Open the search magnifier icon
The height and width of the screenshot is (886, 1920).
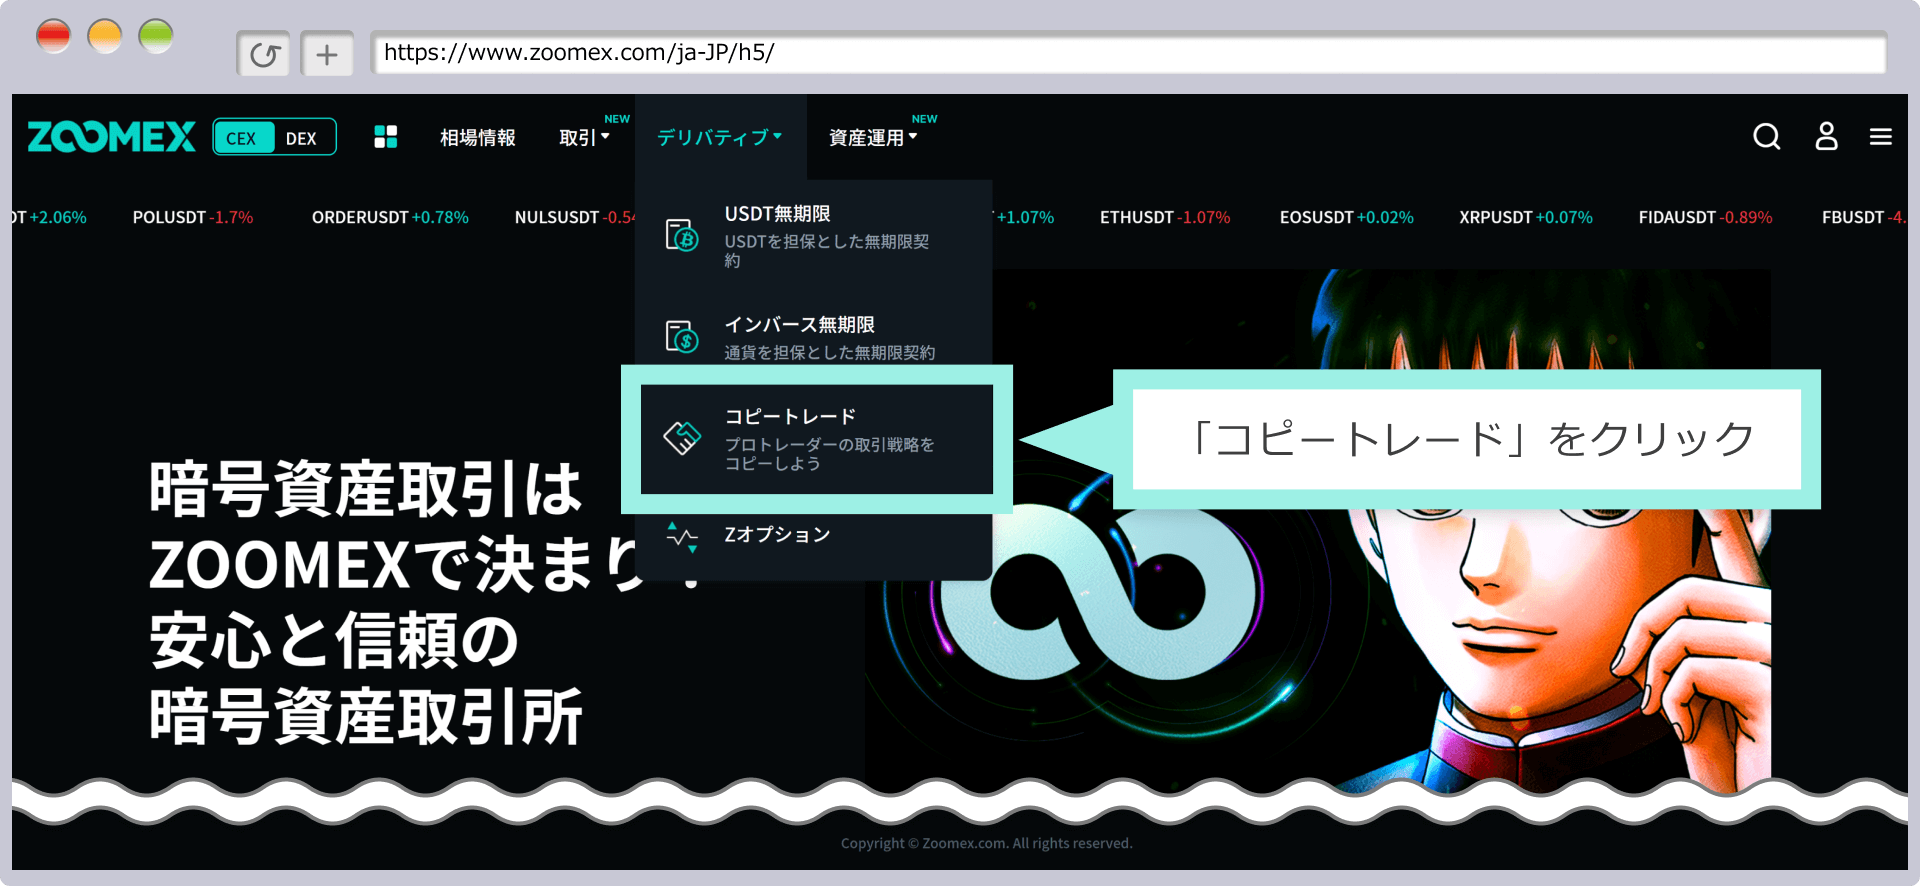pyautogui.click(x=1767, y=136)
